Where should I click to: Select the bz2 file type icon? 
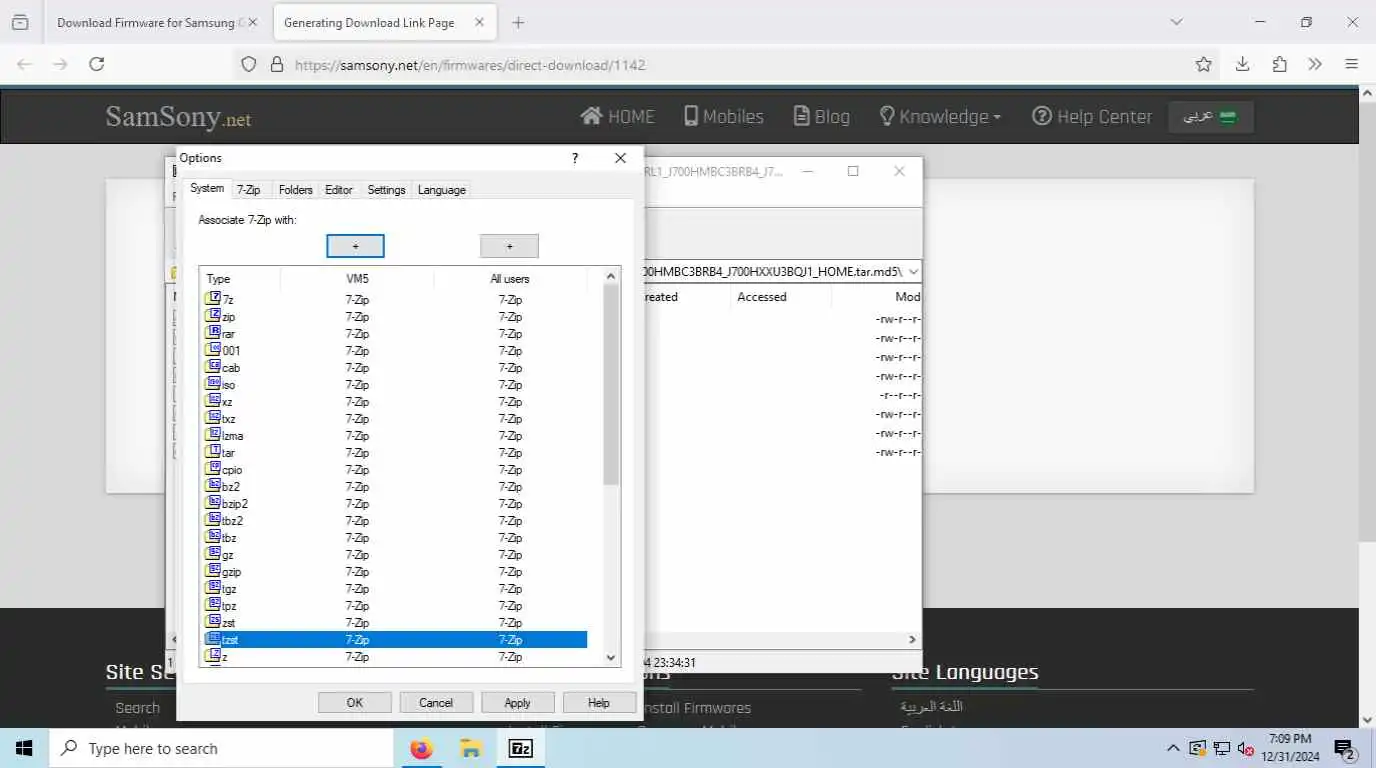point(212,486)
